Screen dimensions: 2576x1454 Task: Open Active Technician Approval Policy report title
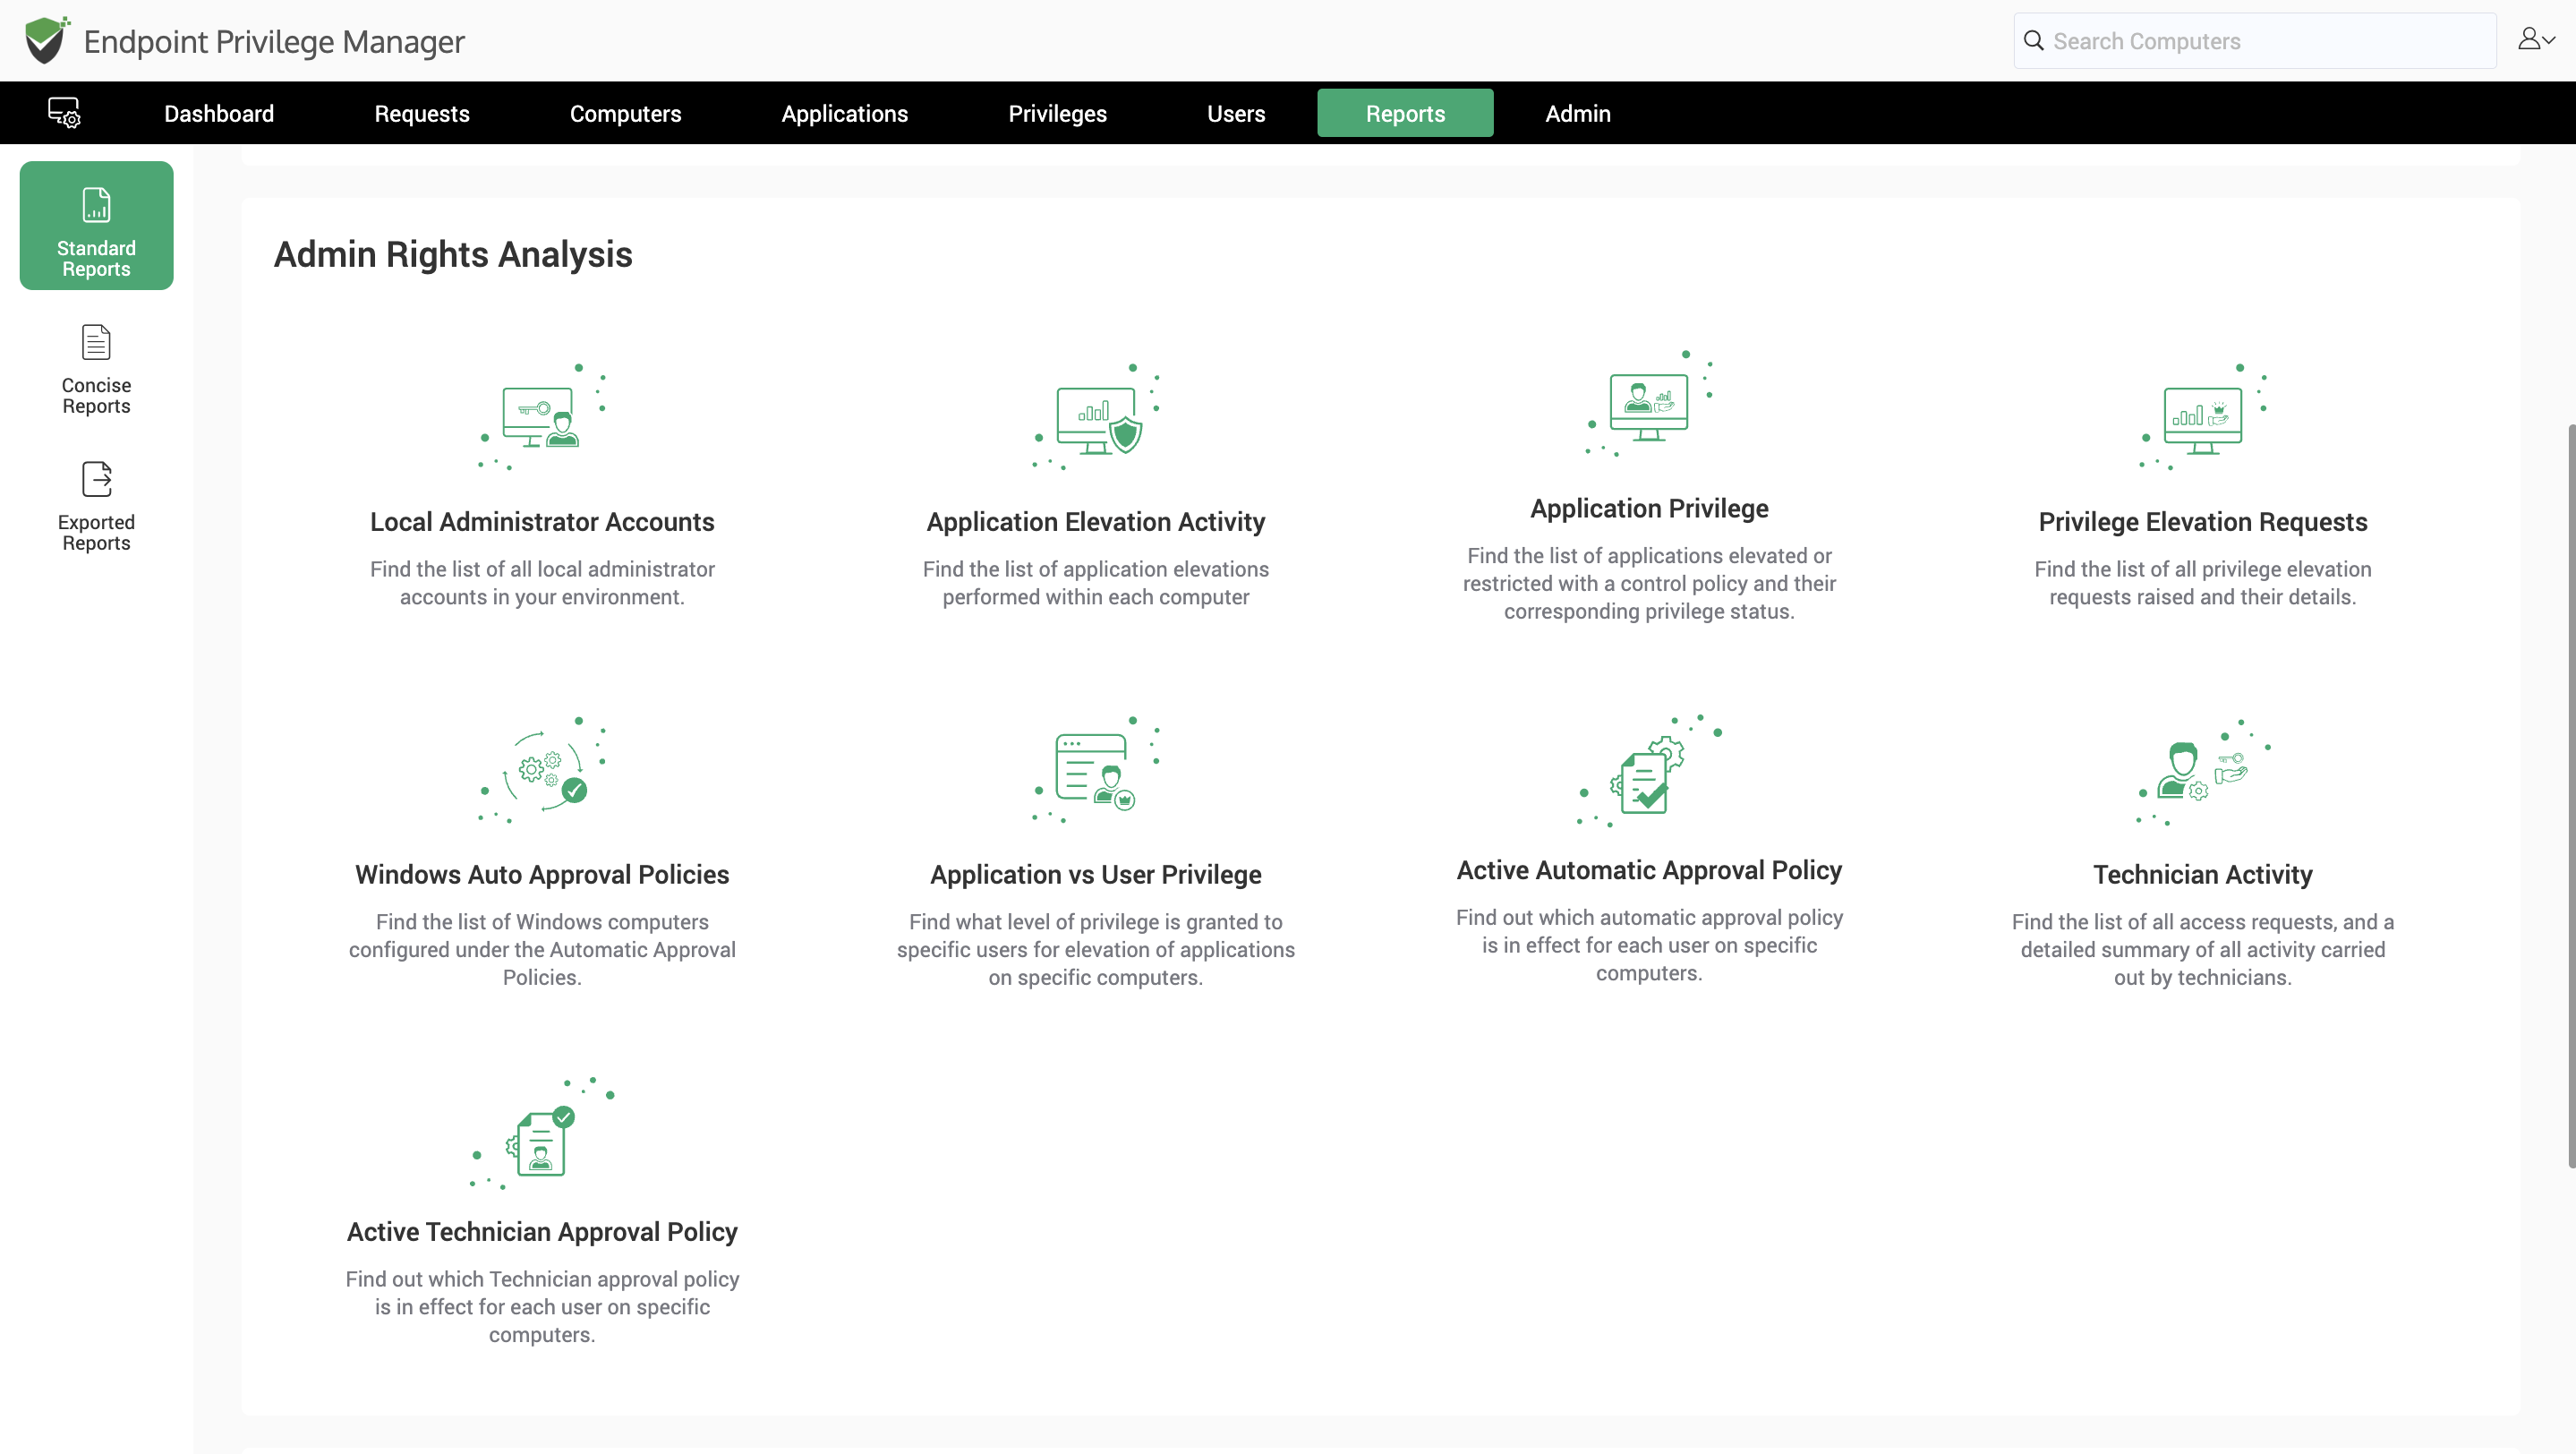tap(542, 1231)
